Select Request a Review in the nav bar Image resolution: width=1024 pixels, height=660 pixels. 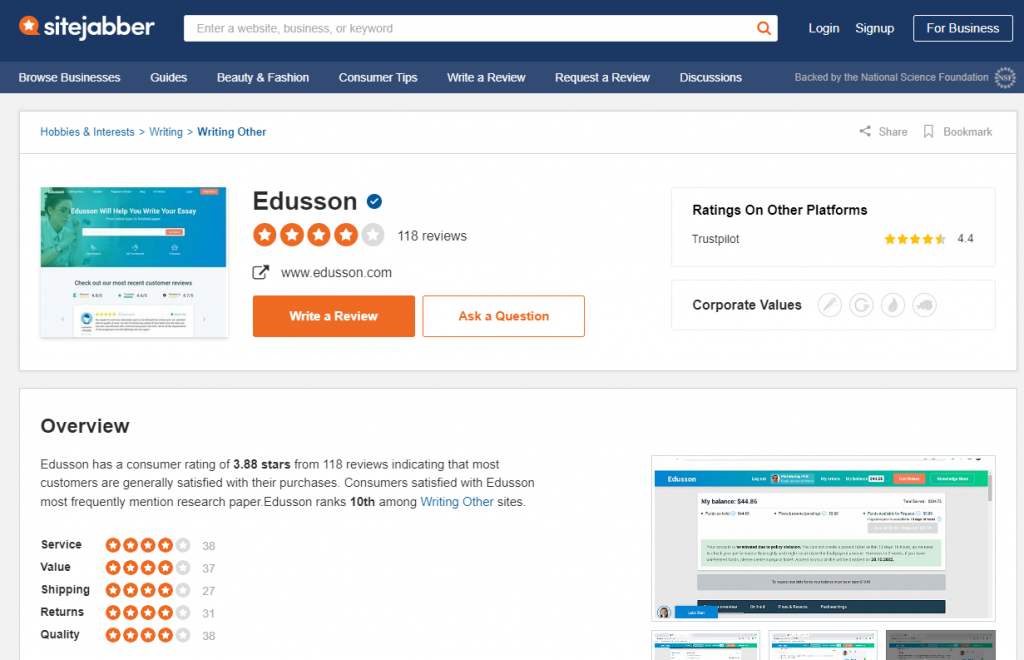pyautogui.click(x=602, y=77)
